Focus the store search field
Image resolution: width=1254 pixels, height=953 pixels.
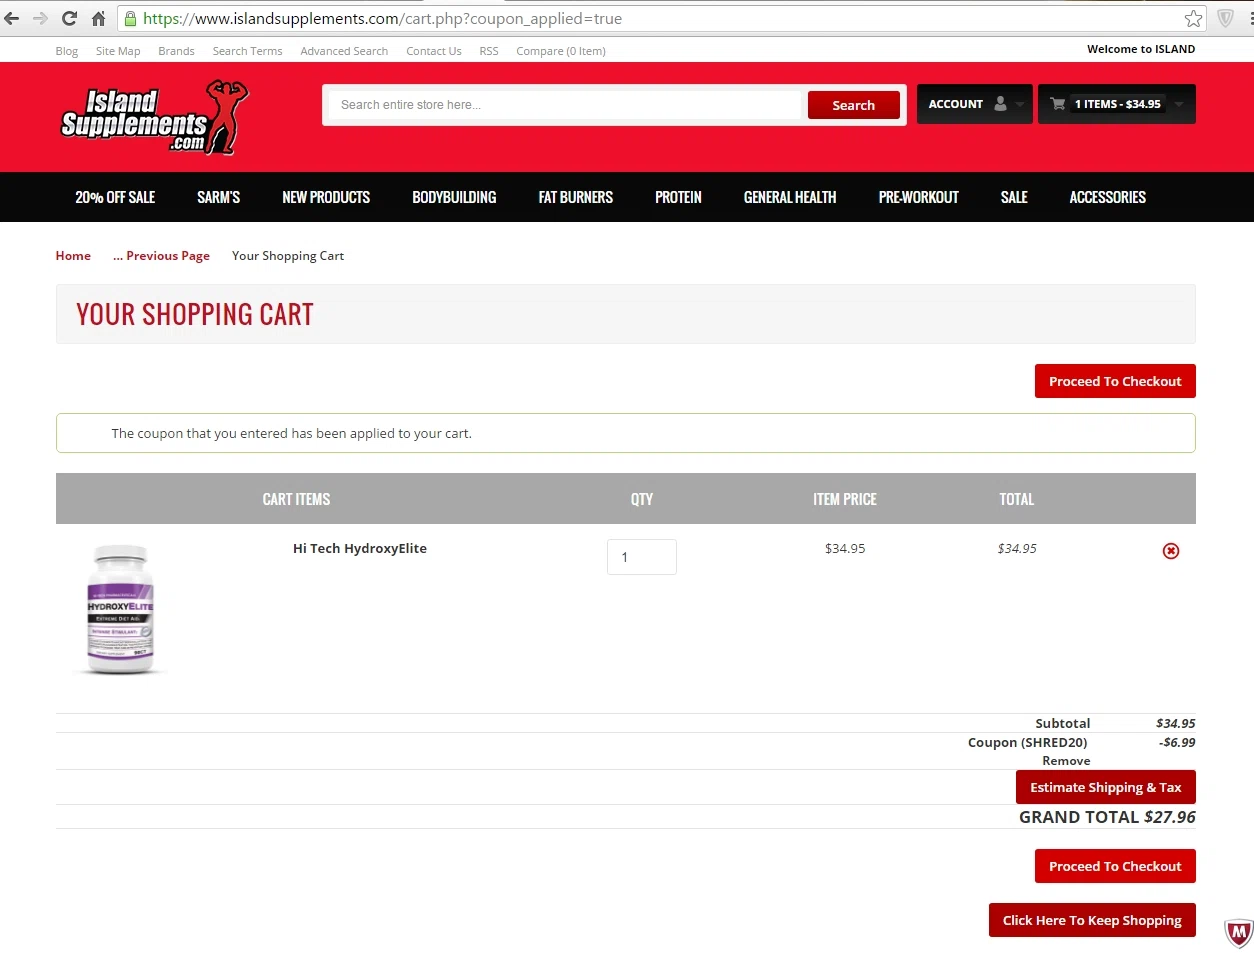tap(565, 105)
